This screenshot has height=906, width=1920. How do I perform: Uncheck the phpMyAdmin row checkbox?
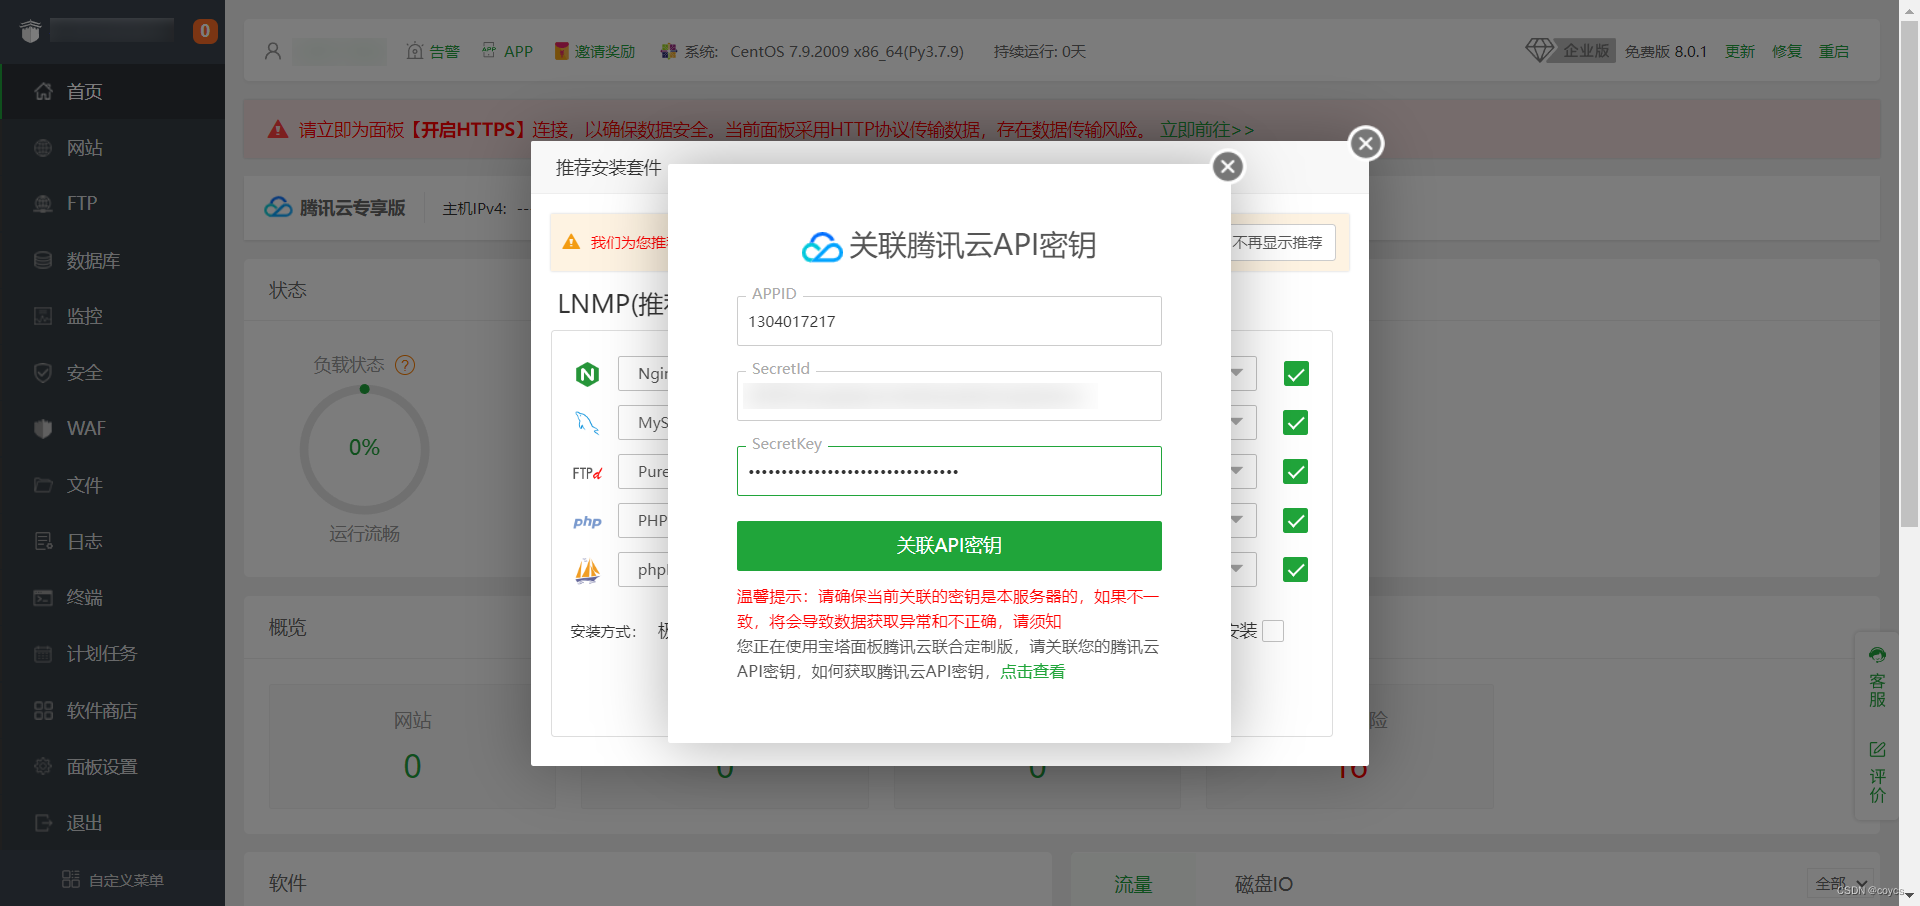[1296, 570]
